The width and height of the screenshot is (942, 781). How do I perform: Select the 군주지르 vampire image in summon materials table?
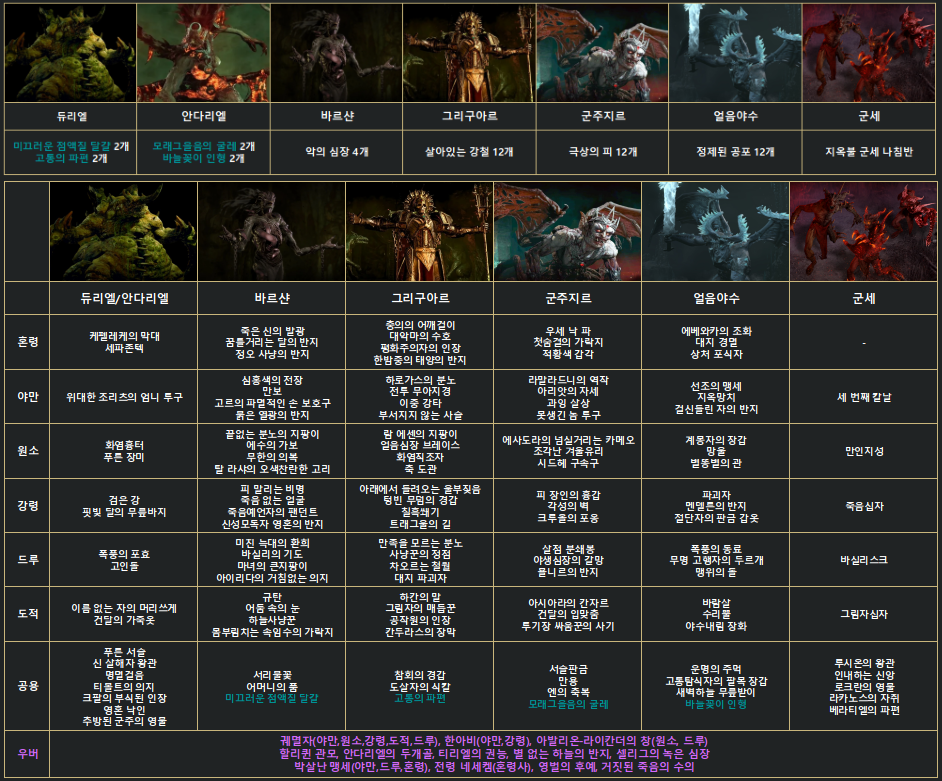coord(603,53)
